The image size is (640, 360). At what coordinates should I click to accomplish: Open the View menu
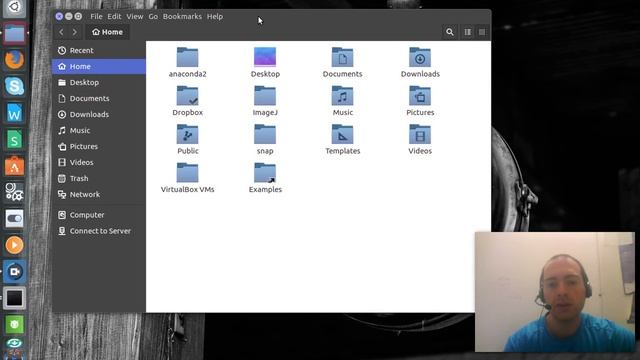click(x=135, y=16)
